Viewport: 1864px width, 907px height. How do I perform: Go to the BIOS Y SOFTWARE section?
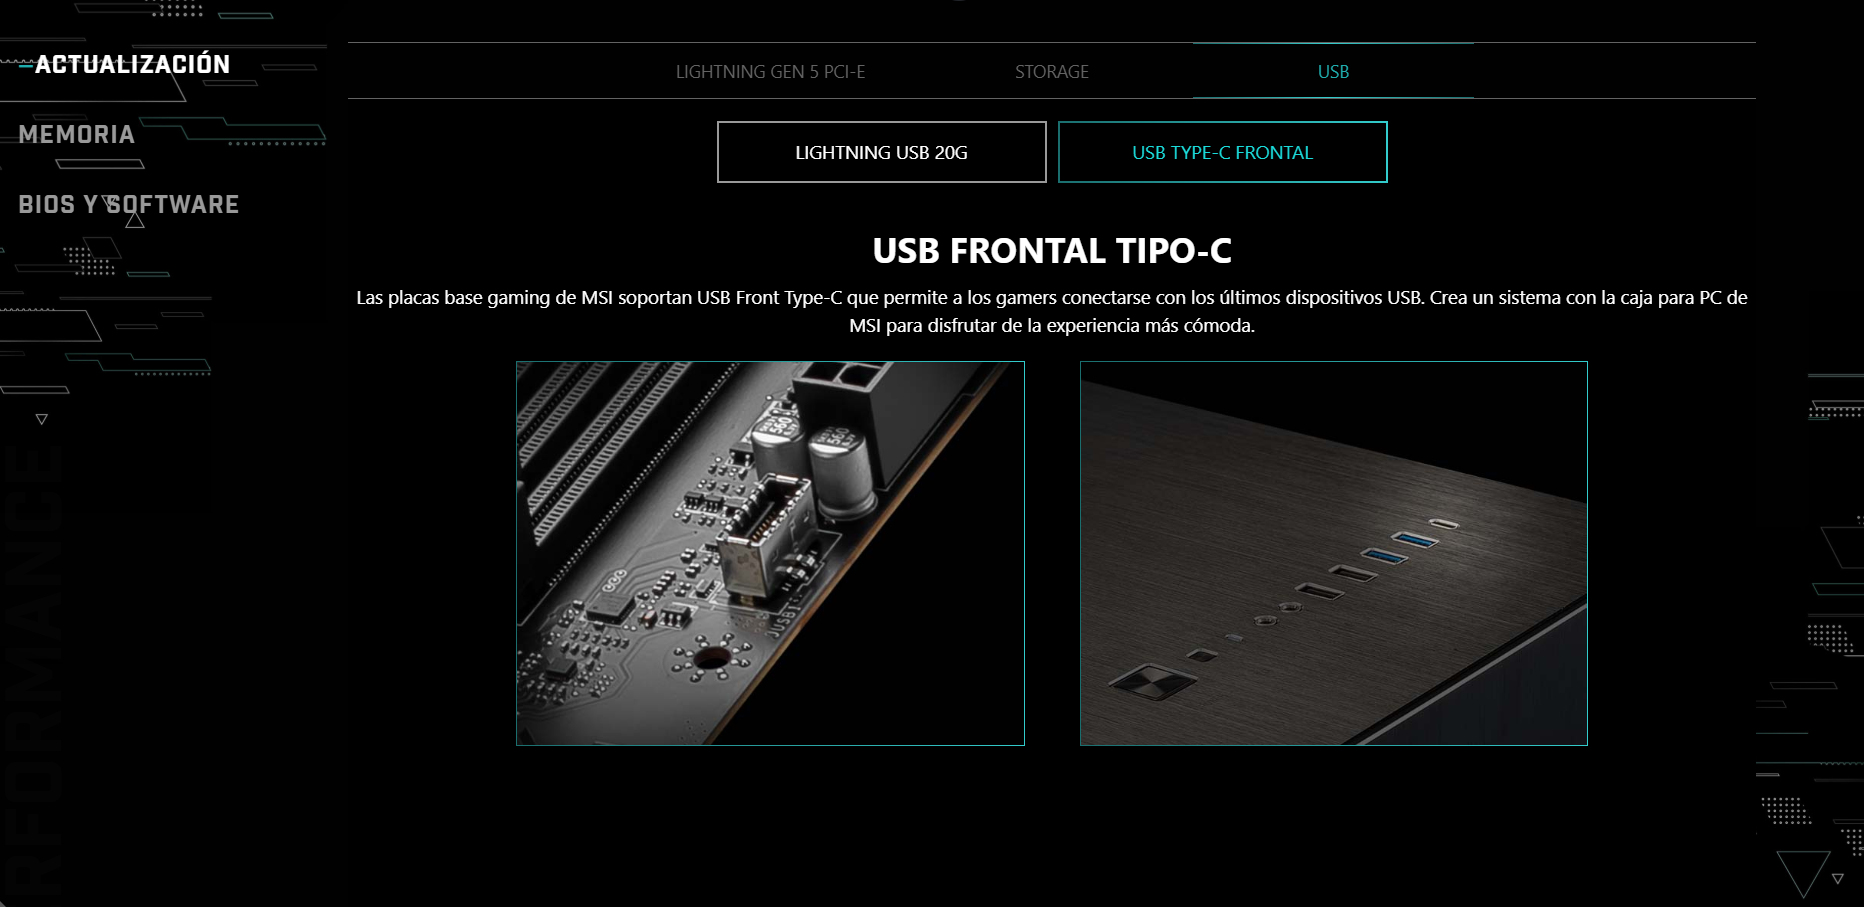pos(129,205)
